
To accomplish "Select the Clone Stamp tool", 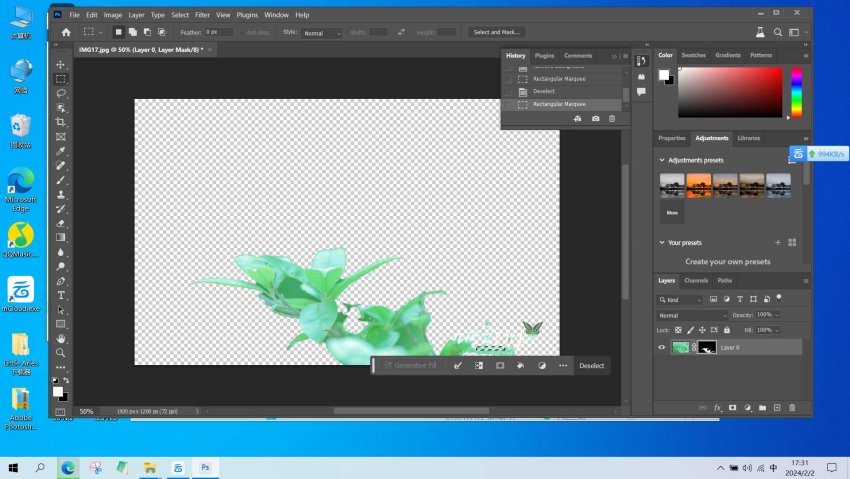I will [61, 195].
